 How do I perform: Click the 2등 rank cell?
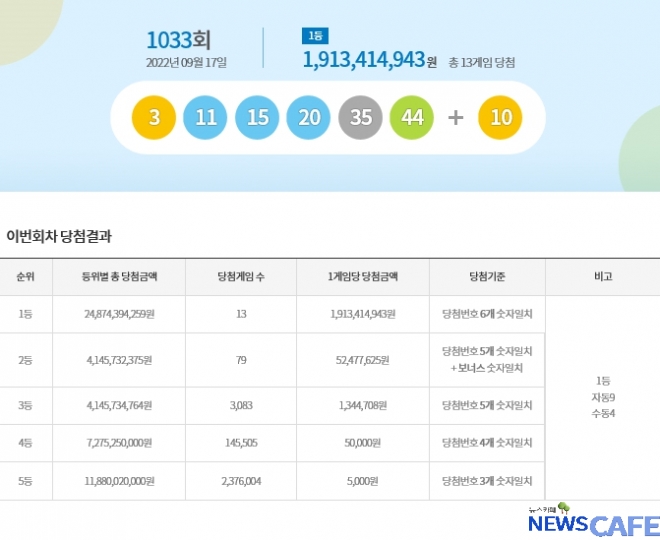pos(25,360)
